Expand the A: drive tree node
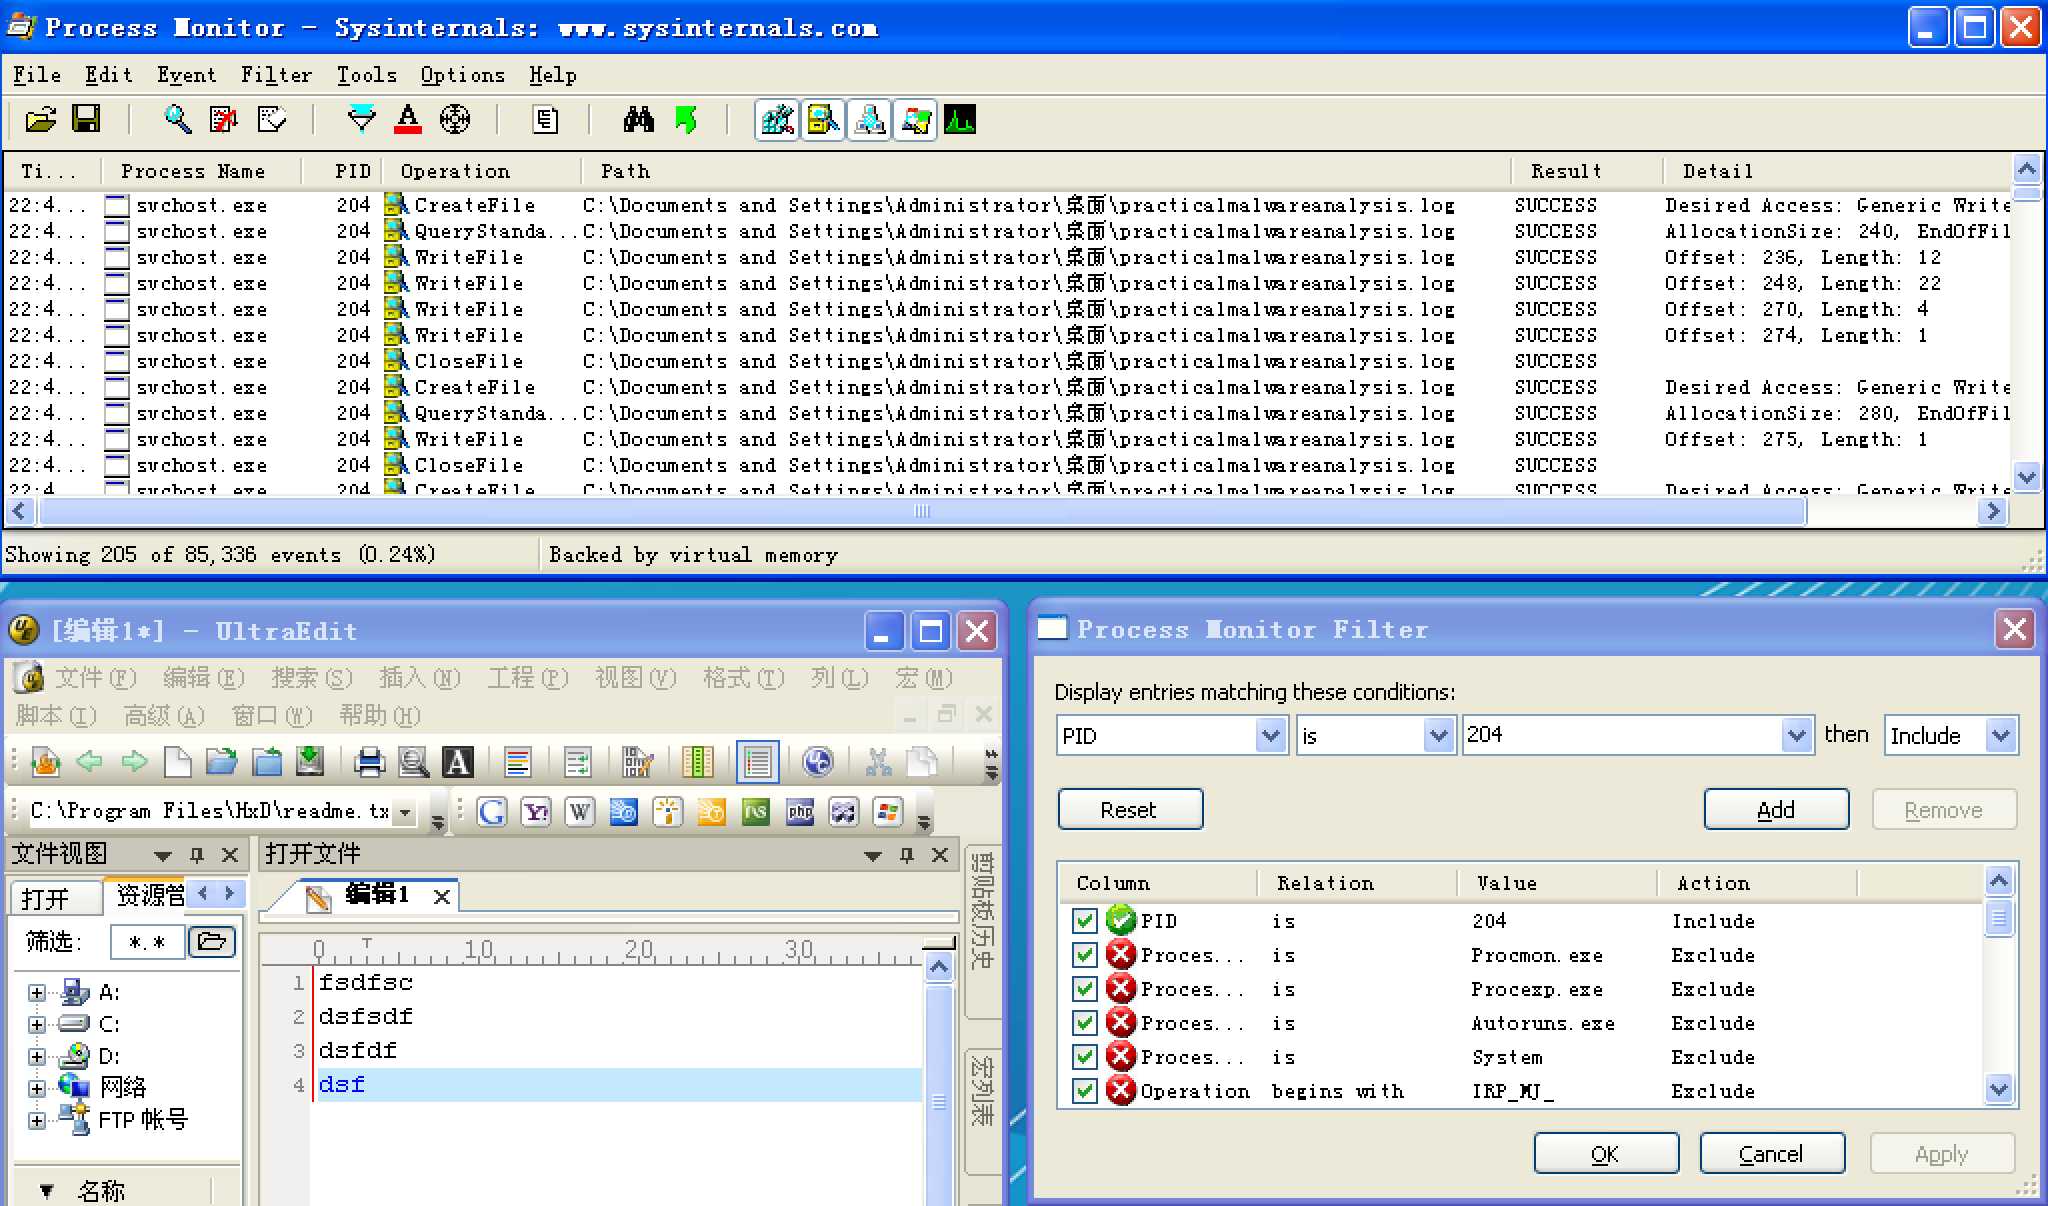Screen dimensions: 2048x1206 [37, 992]
